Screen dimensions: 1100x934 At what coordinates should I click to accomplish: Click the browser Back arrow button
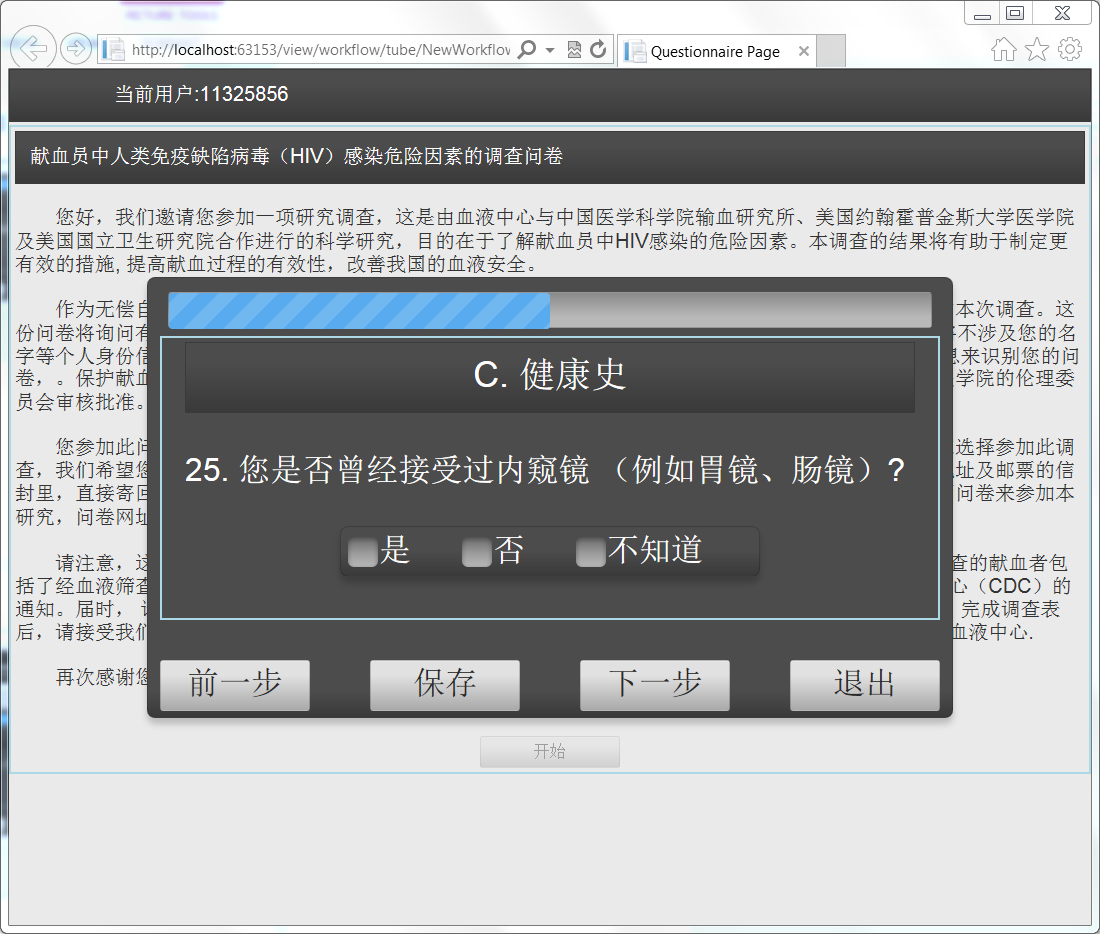pos(32,48)
